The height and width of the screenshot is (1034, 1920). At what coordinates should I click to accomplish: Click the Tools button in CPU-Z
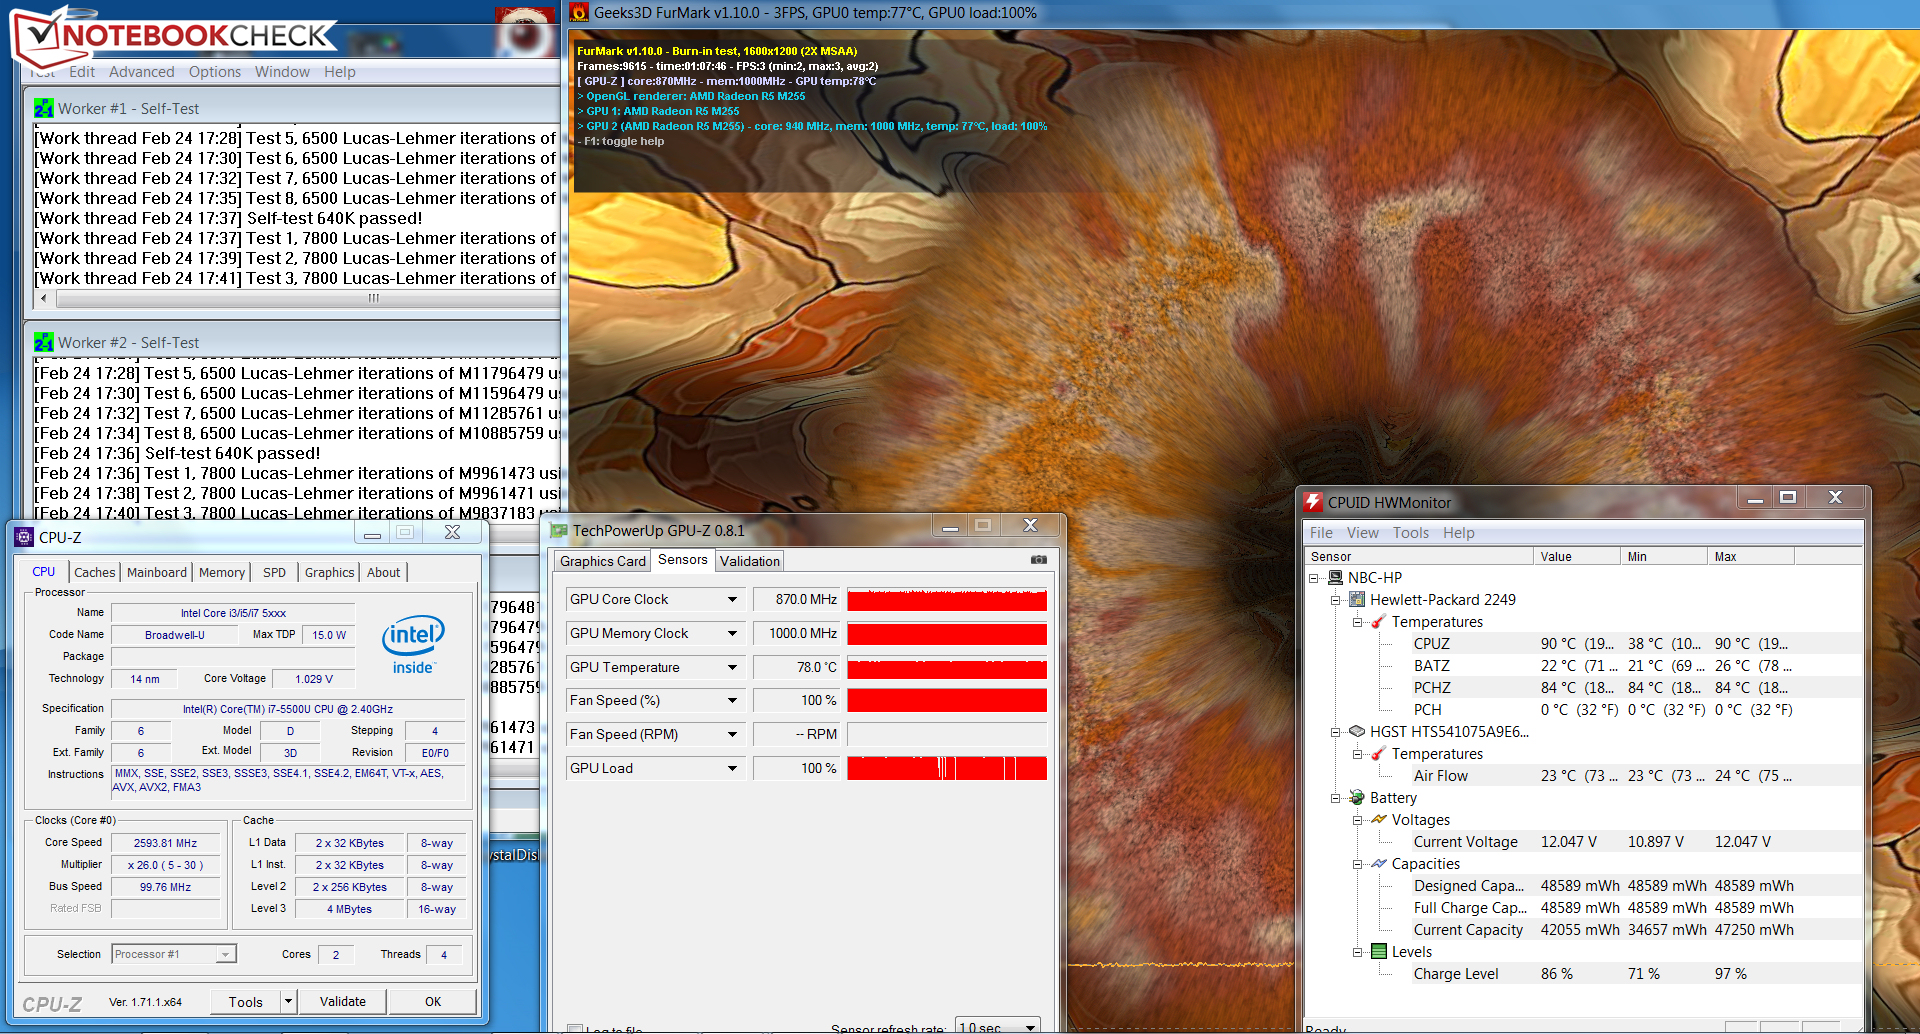pos(246,1001)
